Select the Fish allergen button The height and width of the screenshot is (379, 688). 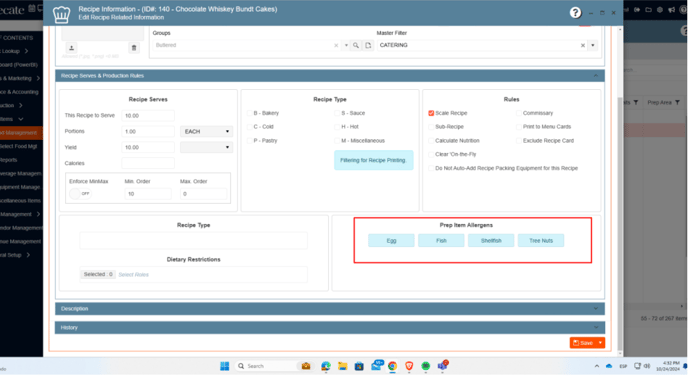441,240
